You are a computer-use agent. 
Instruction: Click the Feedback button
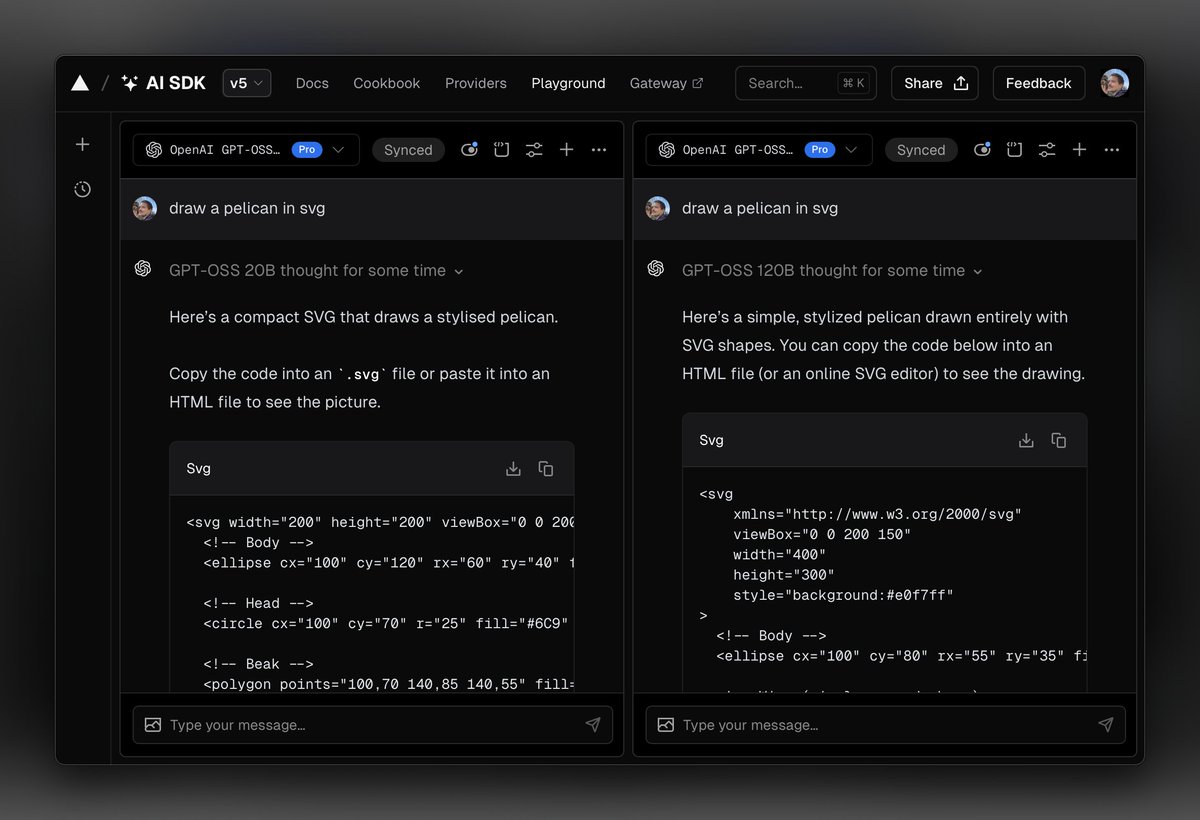(1038, 83)
